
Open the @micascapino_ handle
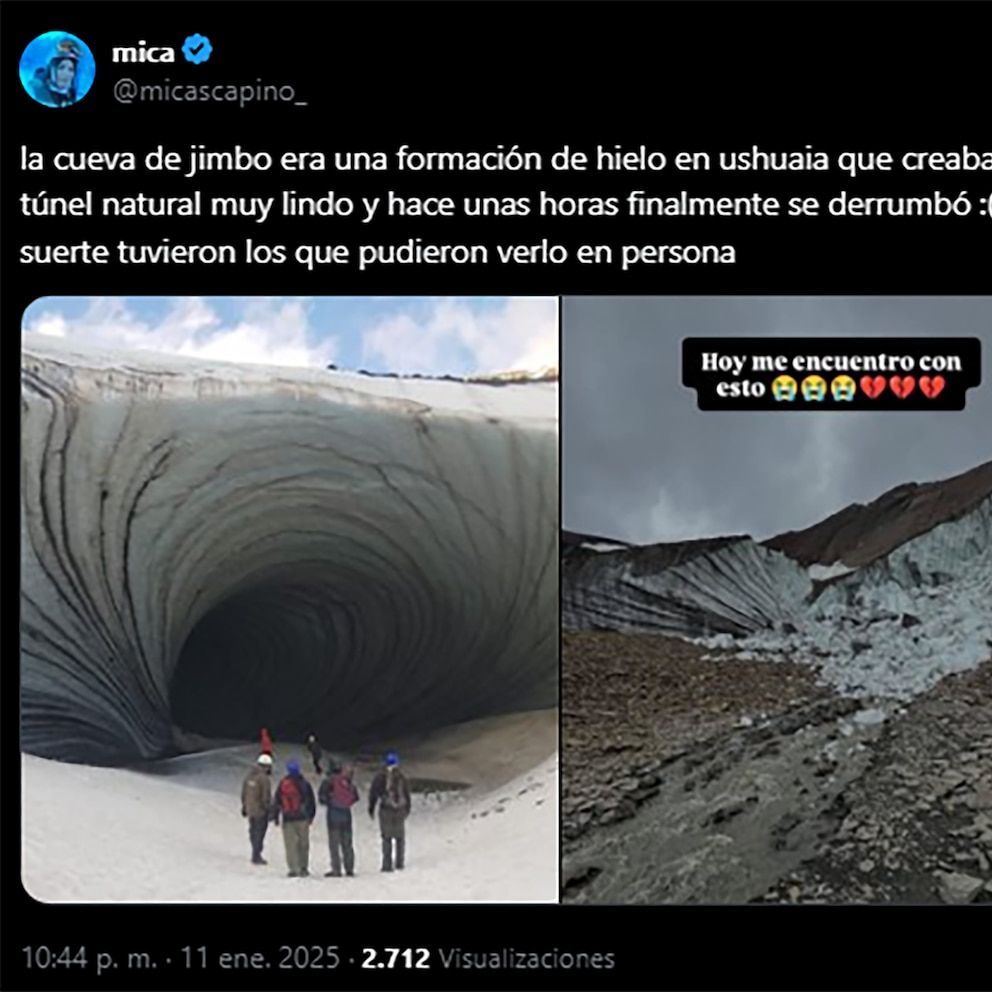point(210,92)
